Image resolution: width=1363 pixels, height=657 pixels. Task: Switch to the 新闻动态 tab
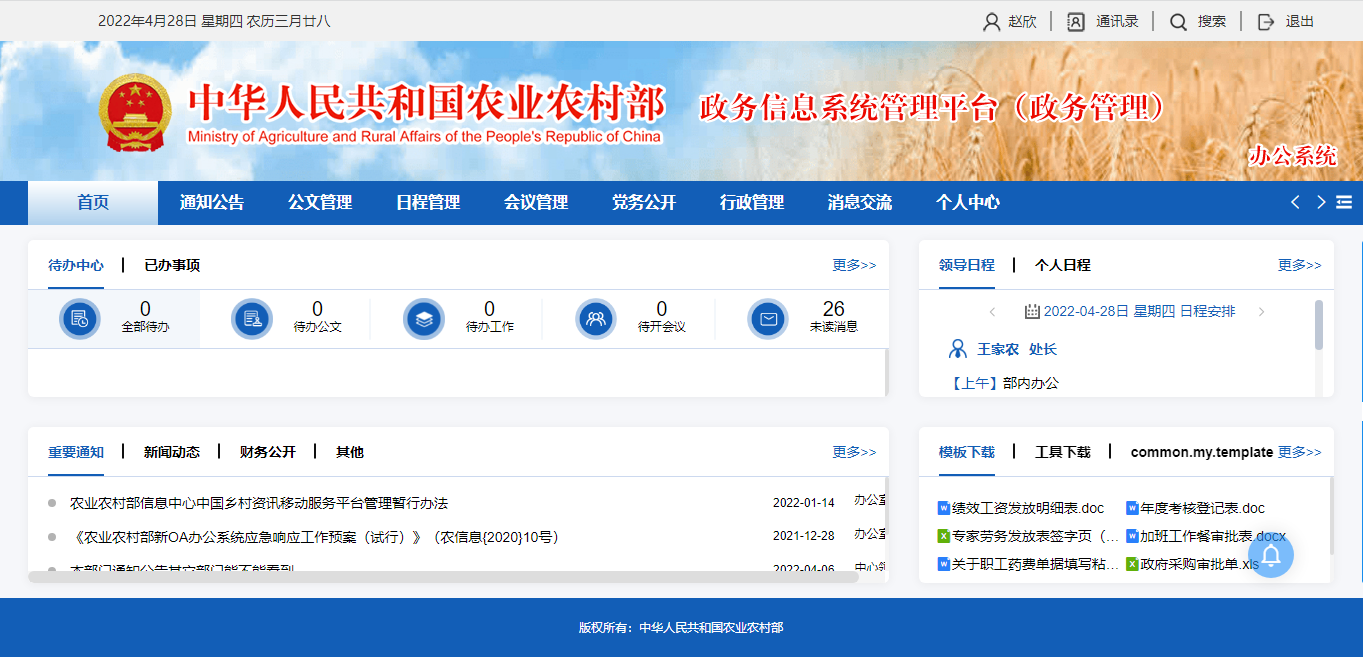(x=172, y=452)
